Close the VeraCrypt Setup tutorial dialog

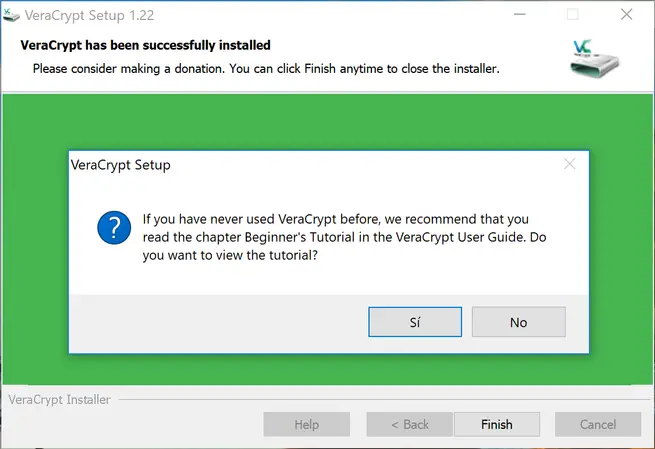[x=569, y=165]
